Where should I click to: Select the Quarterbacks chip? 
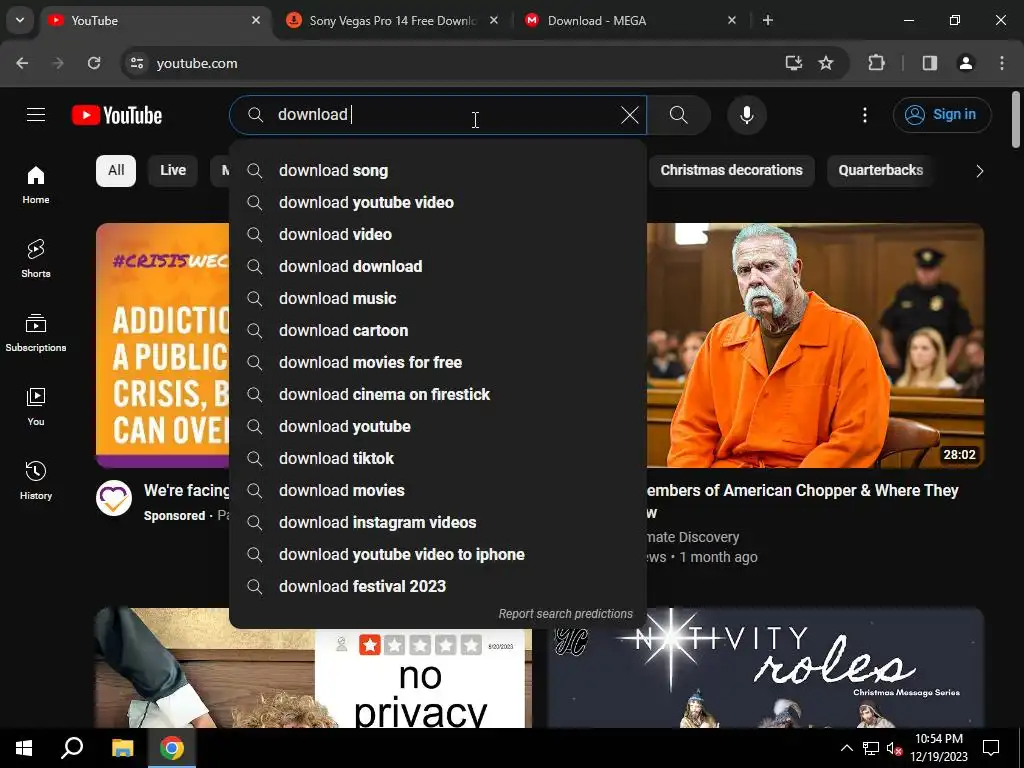point(880,170)
